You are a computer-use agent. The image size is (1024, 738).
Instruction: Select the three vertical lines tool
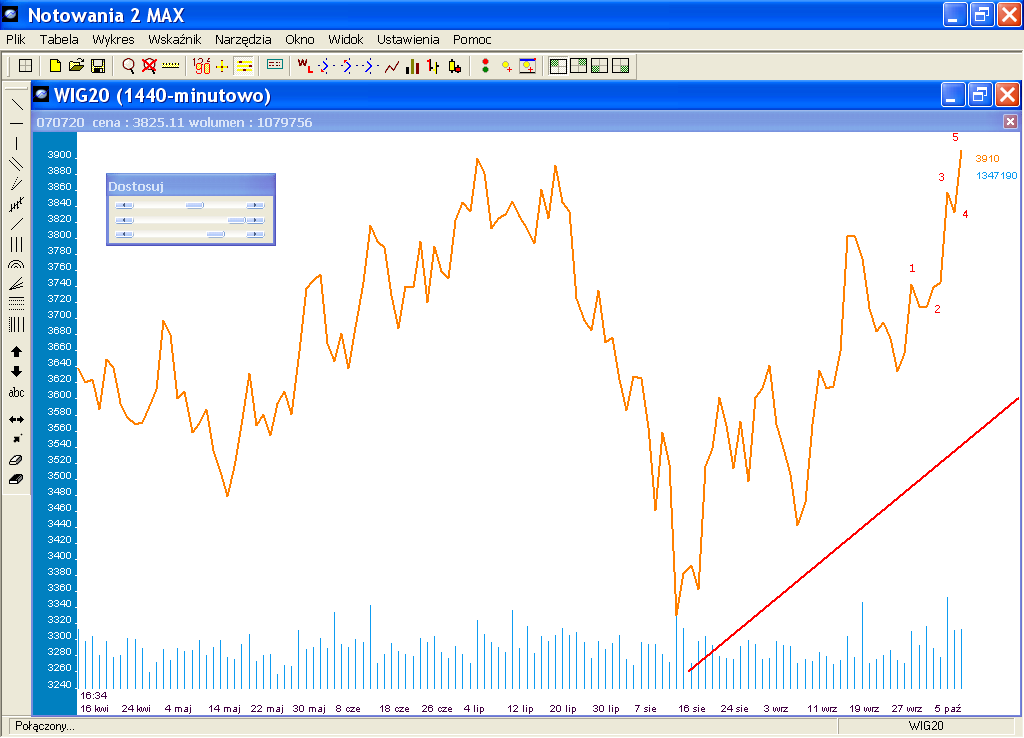(16, 244)
